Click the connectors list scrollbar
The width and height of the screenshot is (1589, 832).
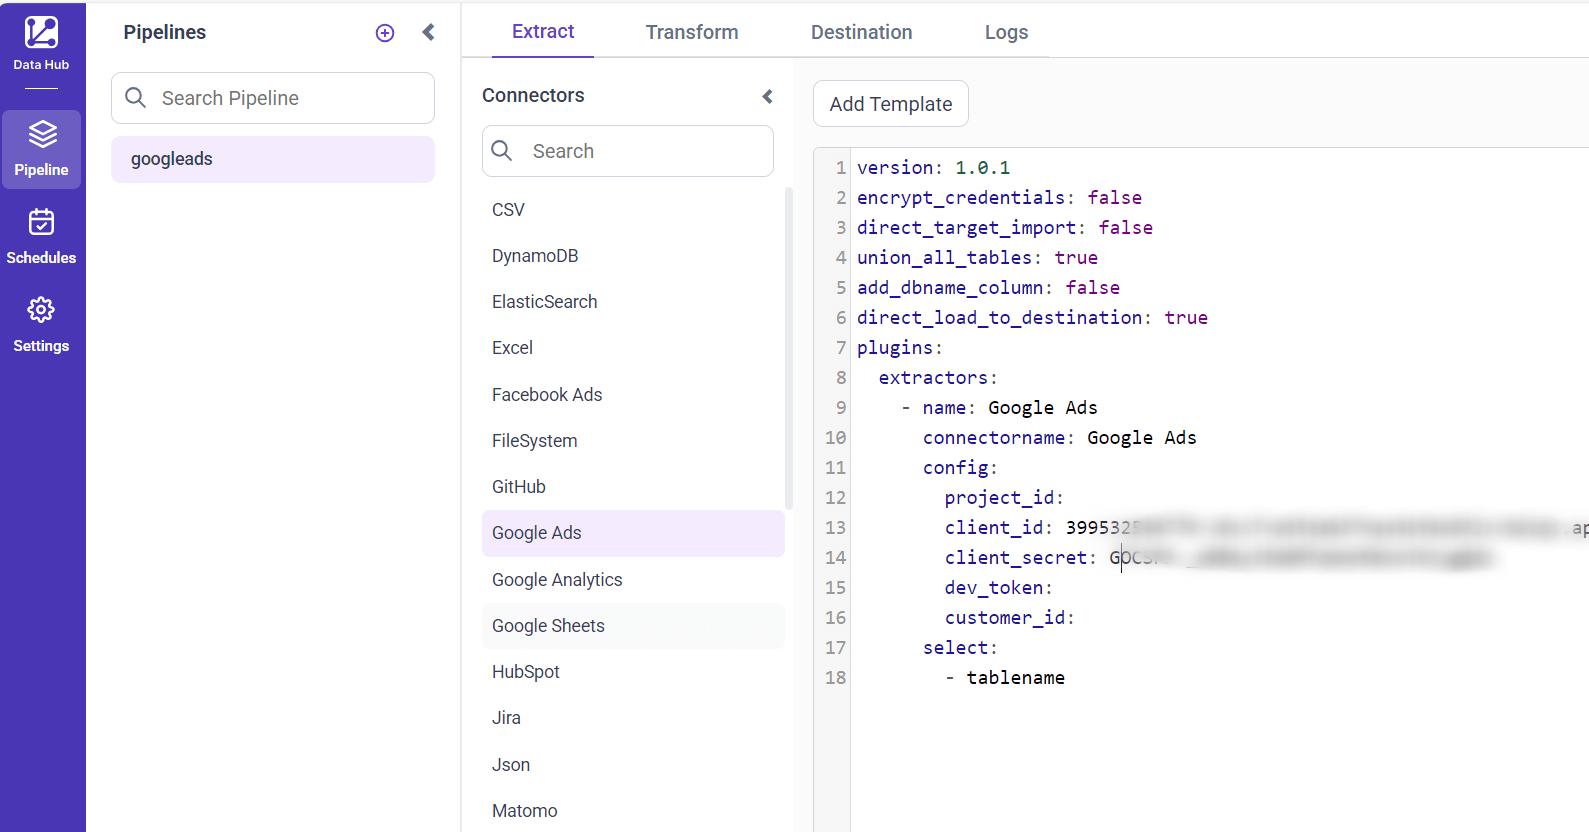tap(789, 350)
